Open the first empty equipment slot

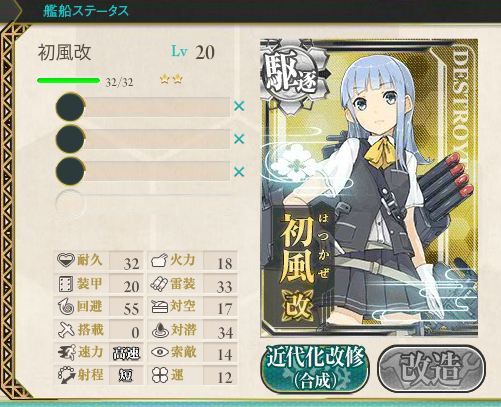click(x=143, y=107)
